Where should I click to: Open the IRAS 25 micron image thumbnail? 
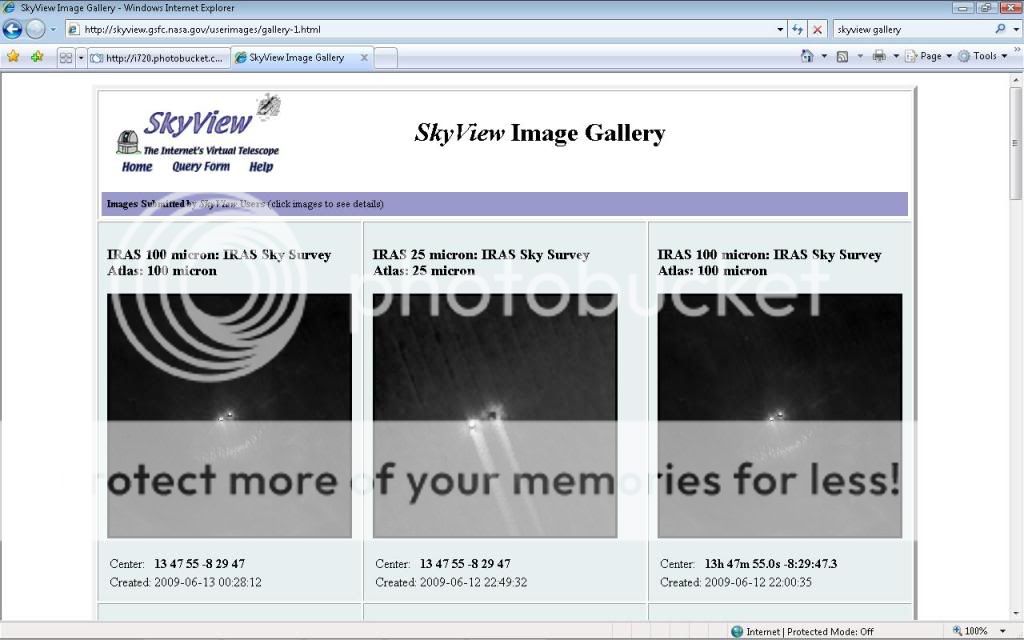(494, 415)
